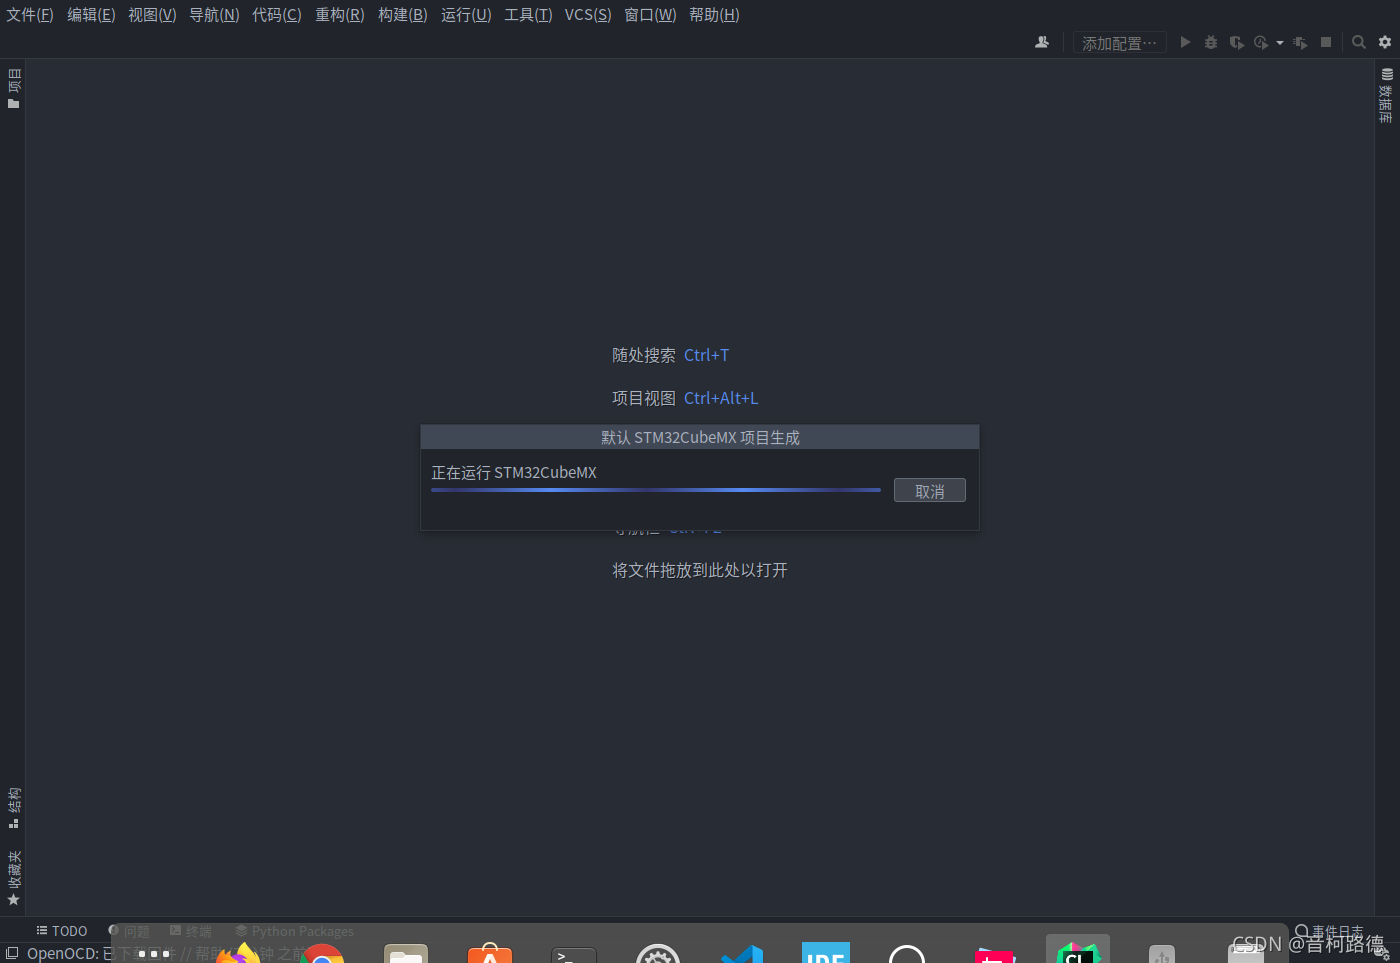Open the 重构(R) menu
Viewport: 1400px width, 963px height.
click(340, 15)
